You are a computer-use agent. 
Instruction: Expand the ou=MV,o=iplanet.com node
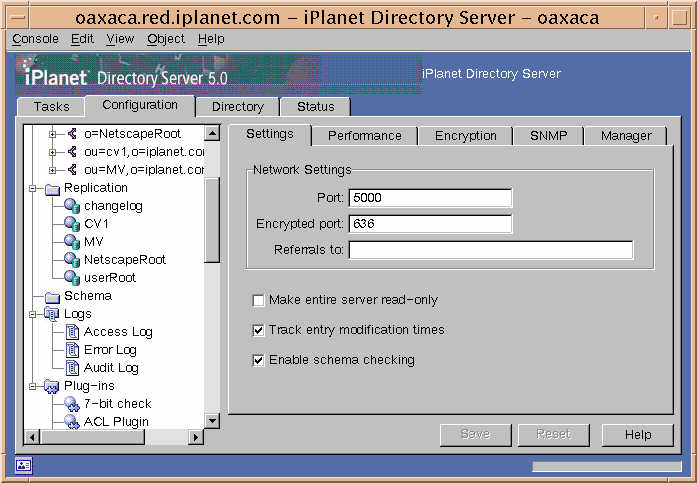pyautogui.click(x=52, y=170)
